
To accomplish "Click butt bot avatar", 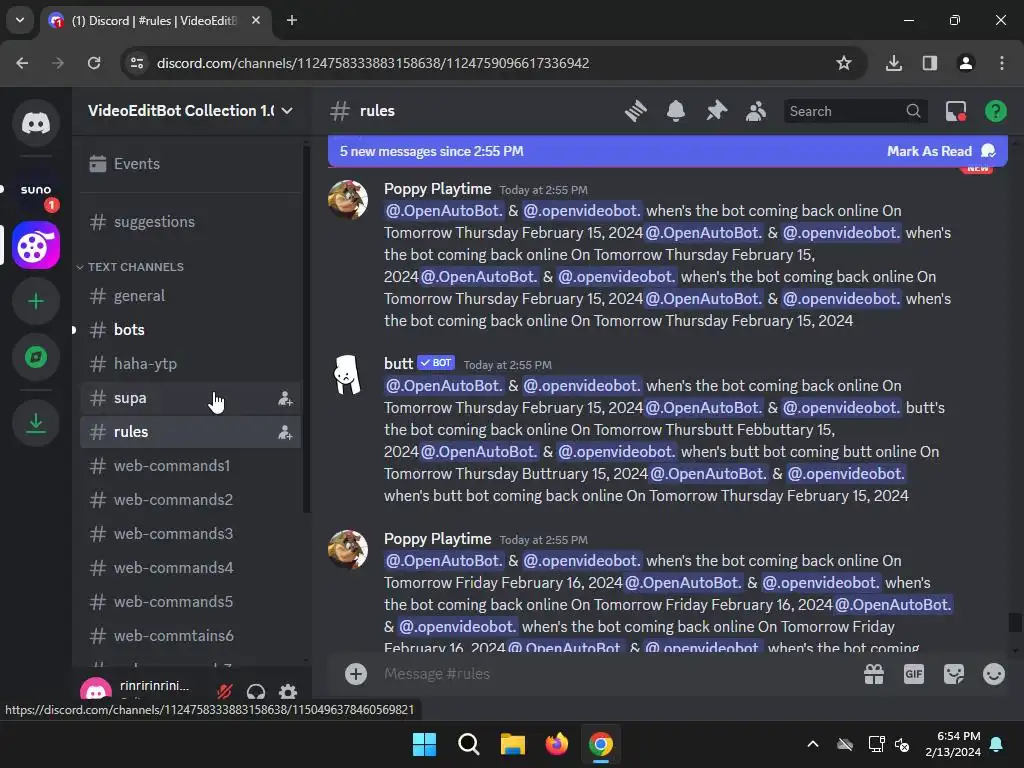I will (x=348, y=375).
